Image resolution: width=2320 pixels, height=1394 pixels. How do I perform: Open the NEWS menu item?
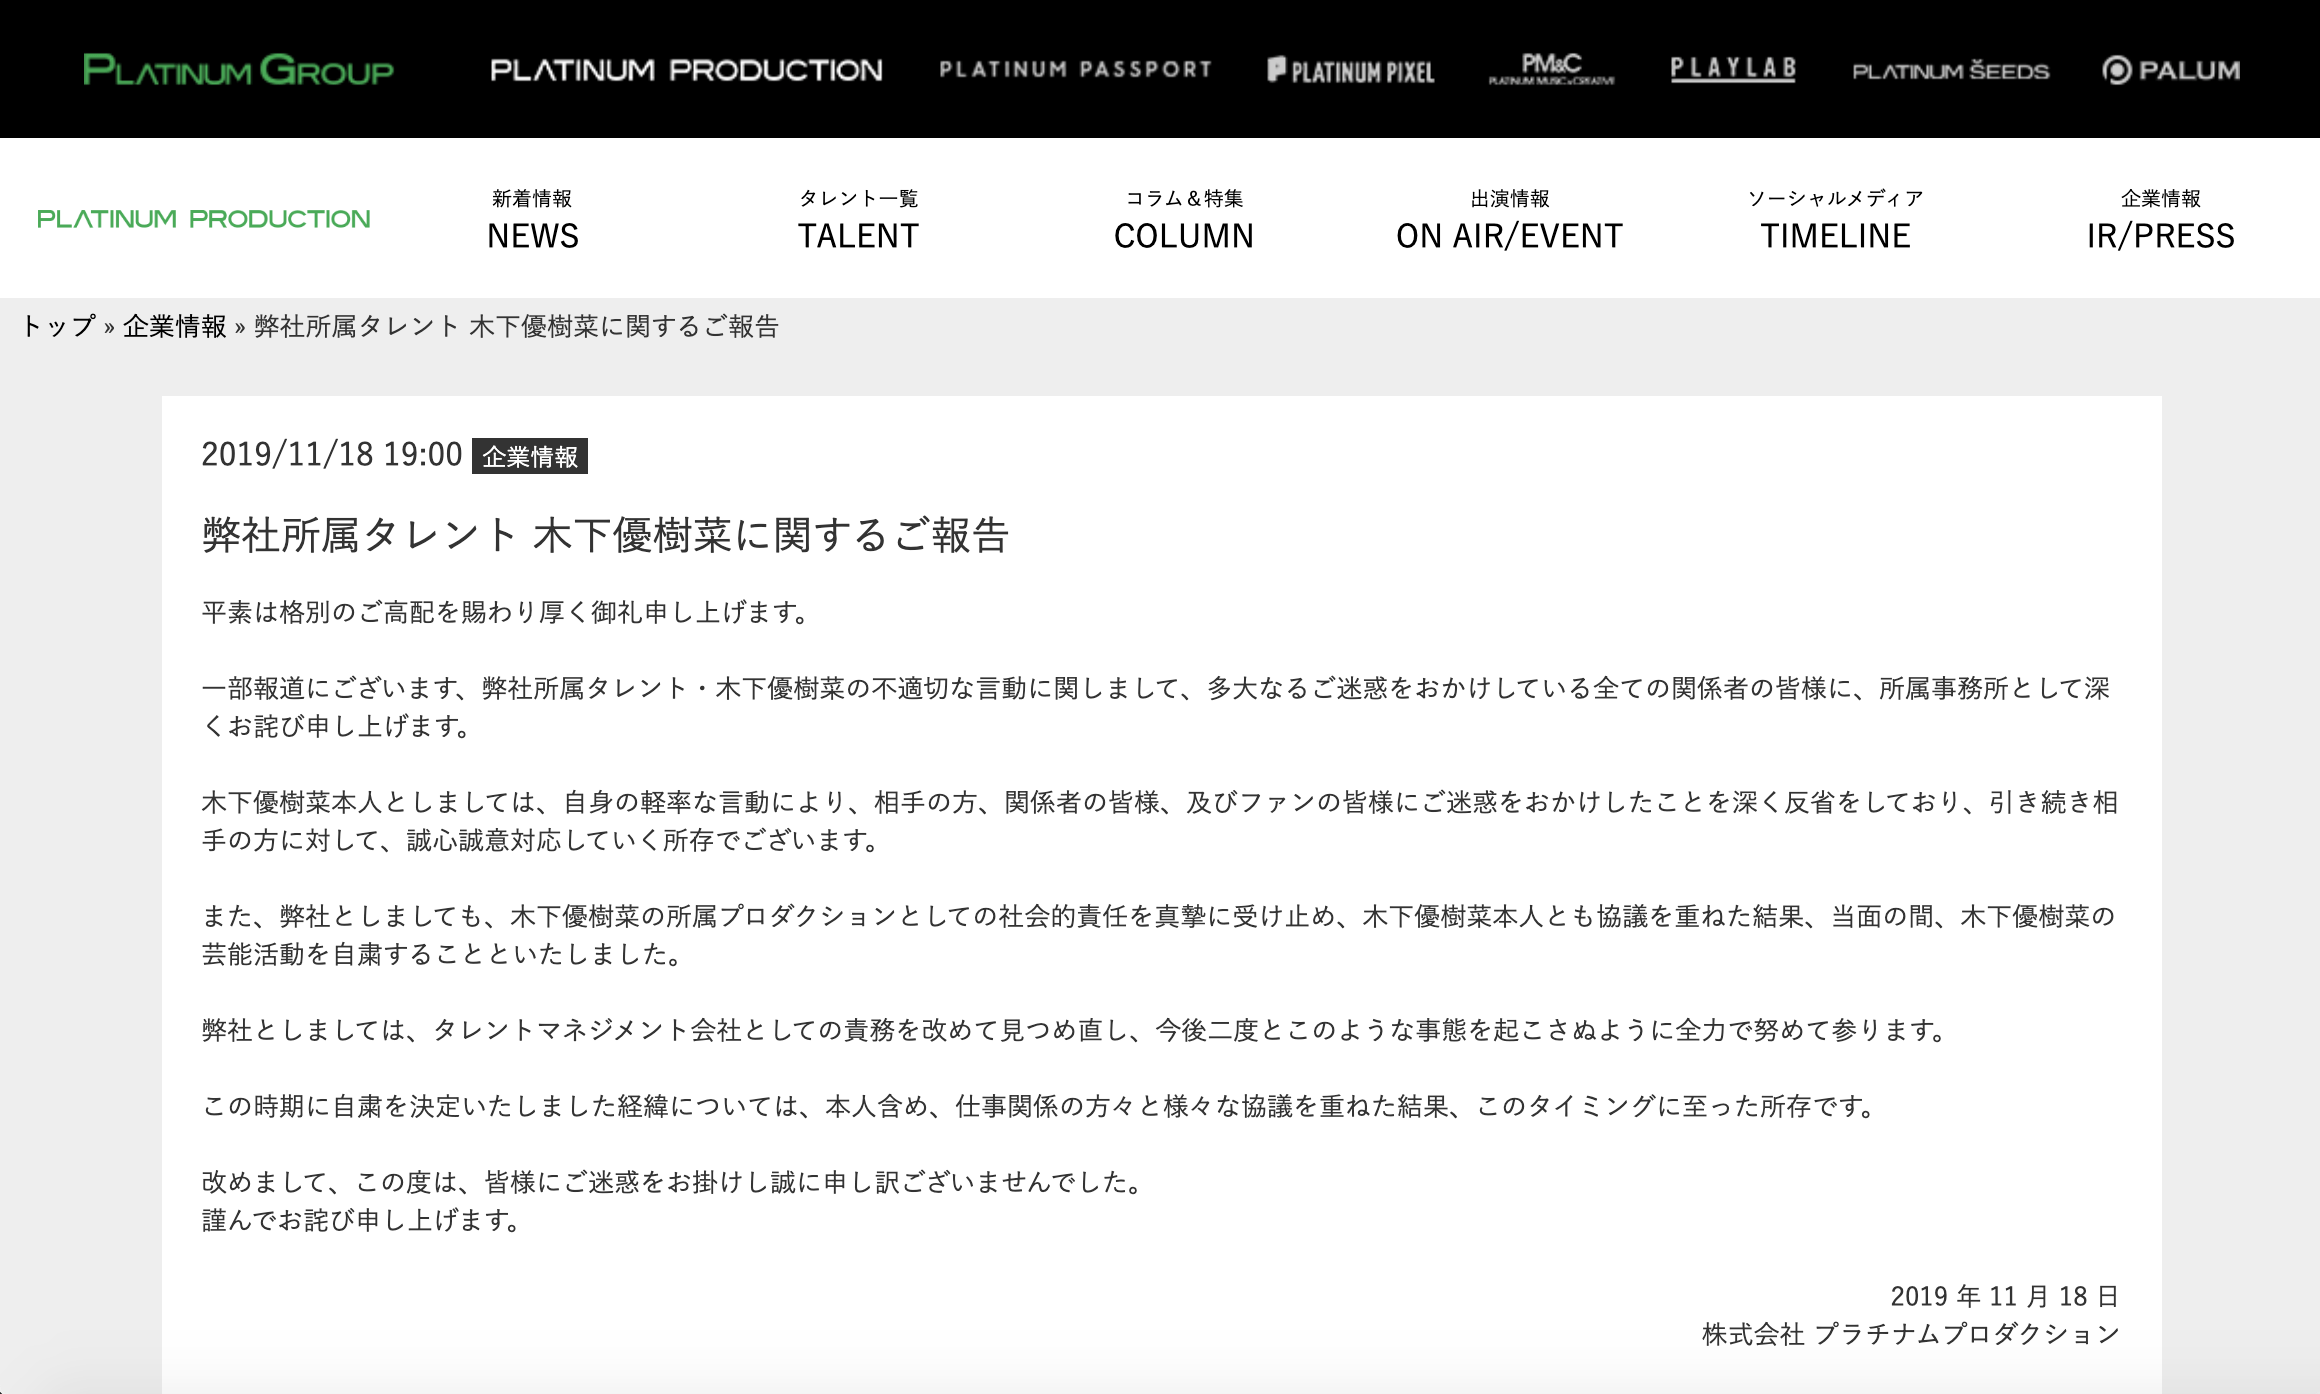(x=533, y=221)
